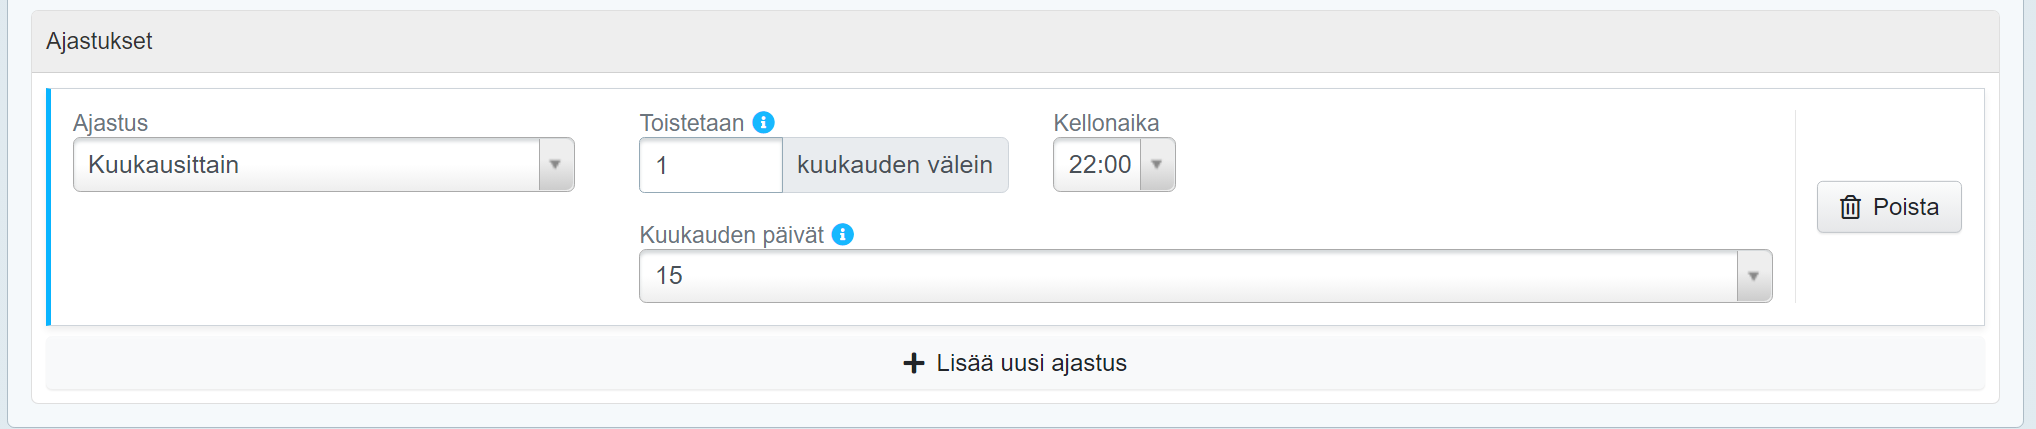Click the Kuukauden päivät label text

click(731, 235)
